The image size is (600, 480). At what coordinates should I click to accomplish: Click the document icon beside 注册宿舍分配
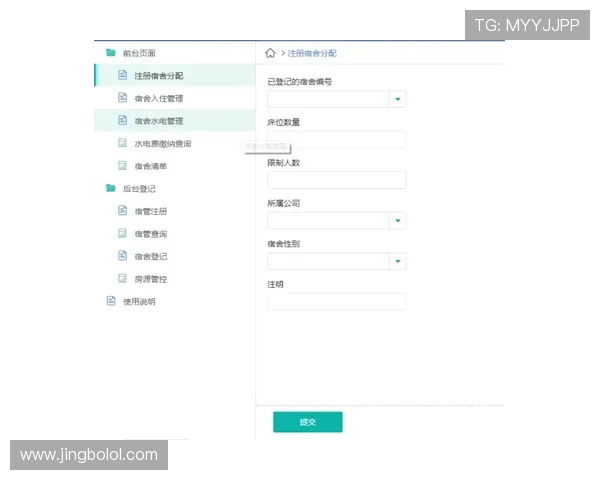tap(122, 75)
